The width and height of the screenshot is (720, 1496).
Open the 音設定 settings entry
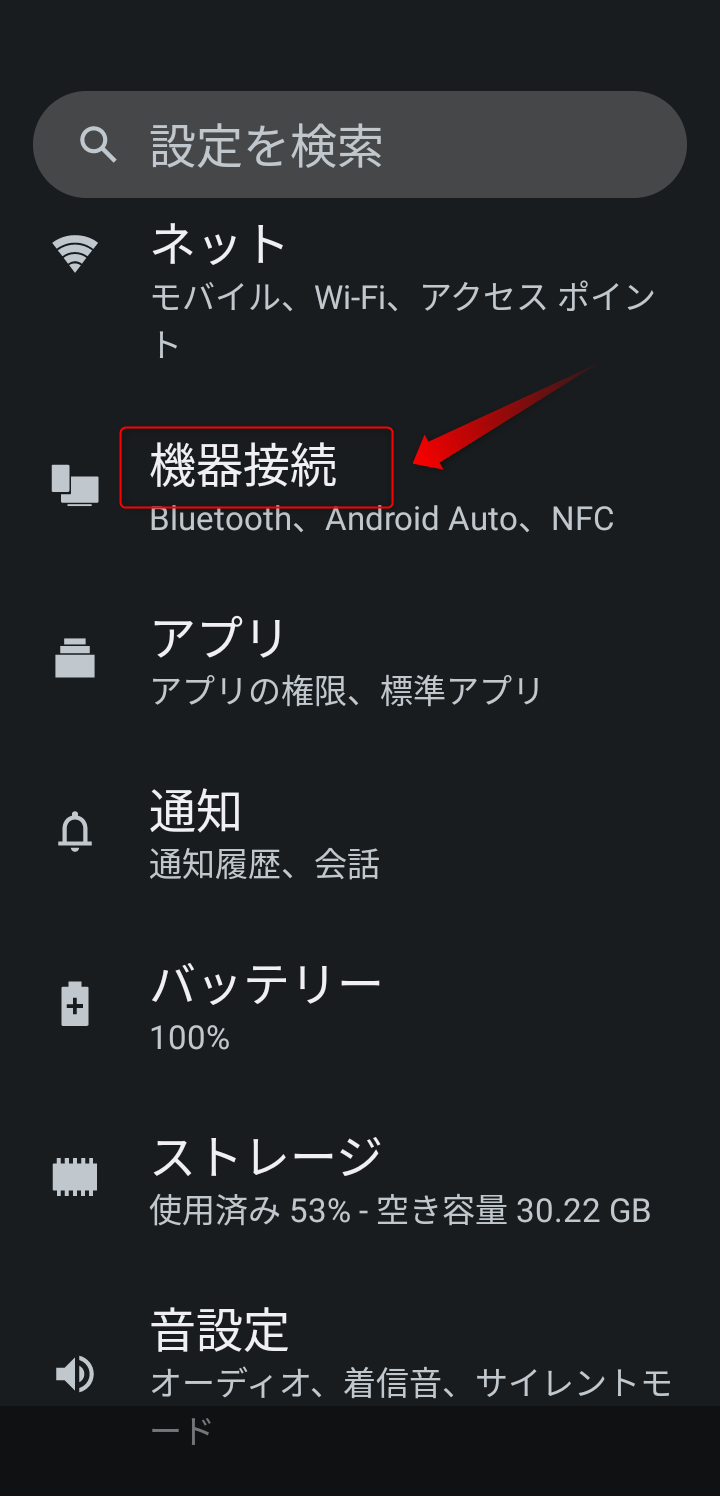coord(360,1373)
